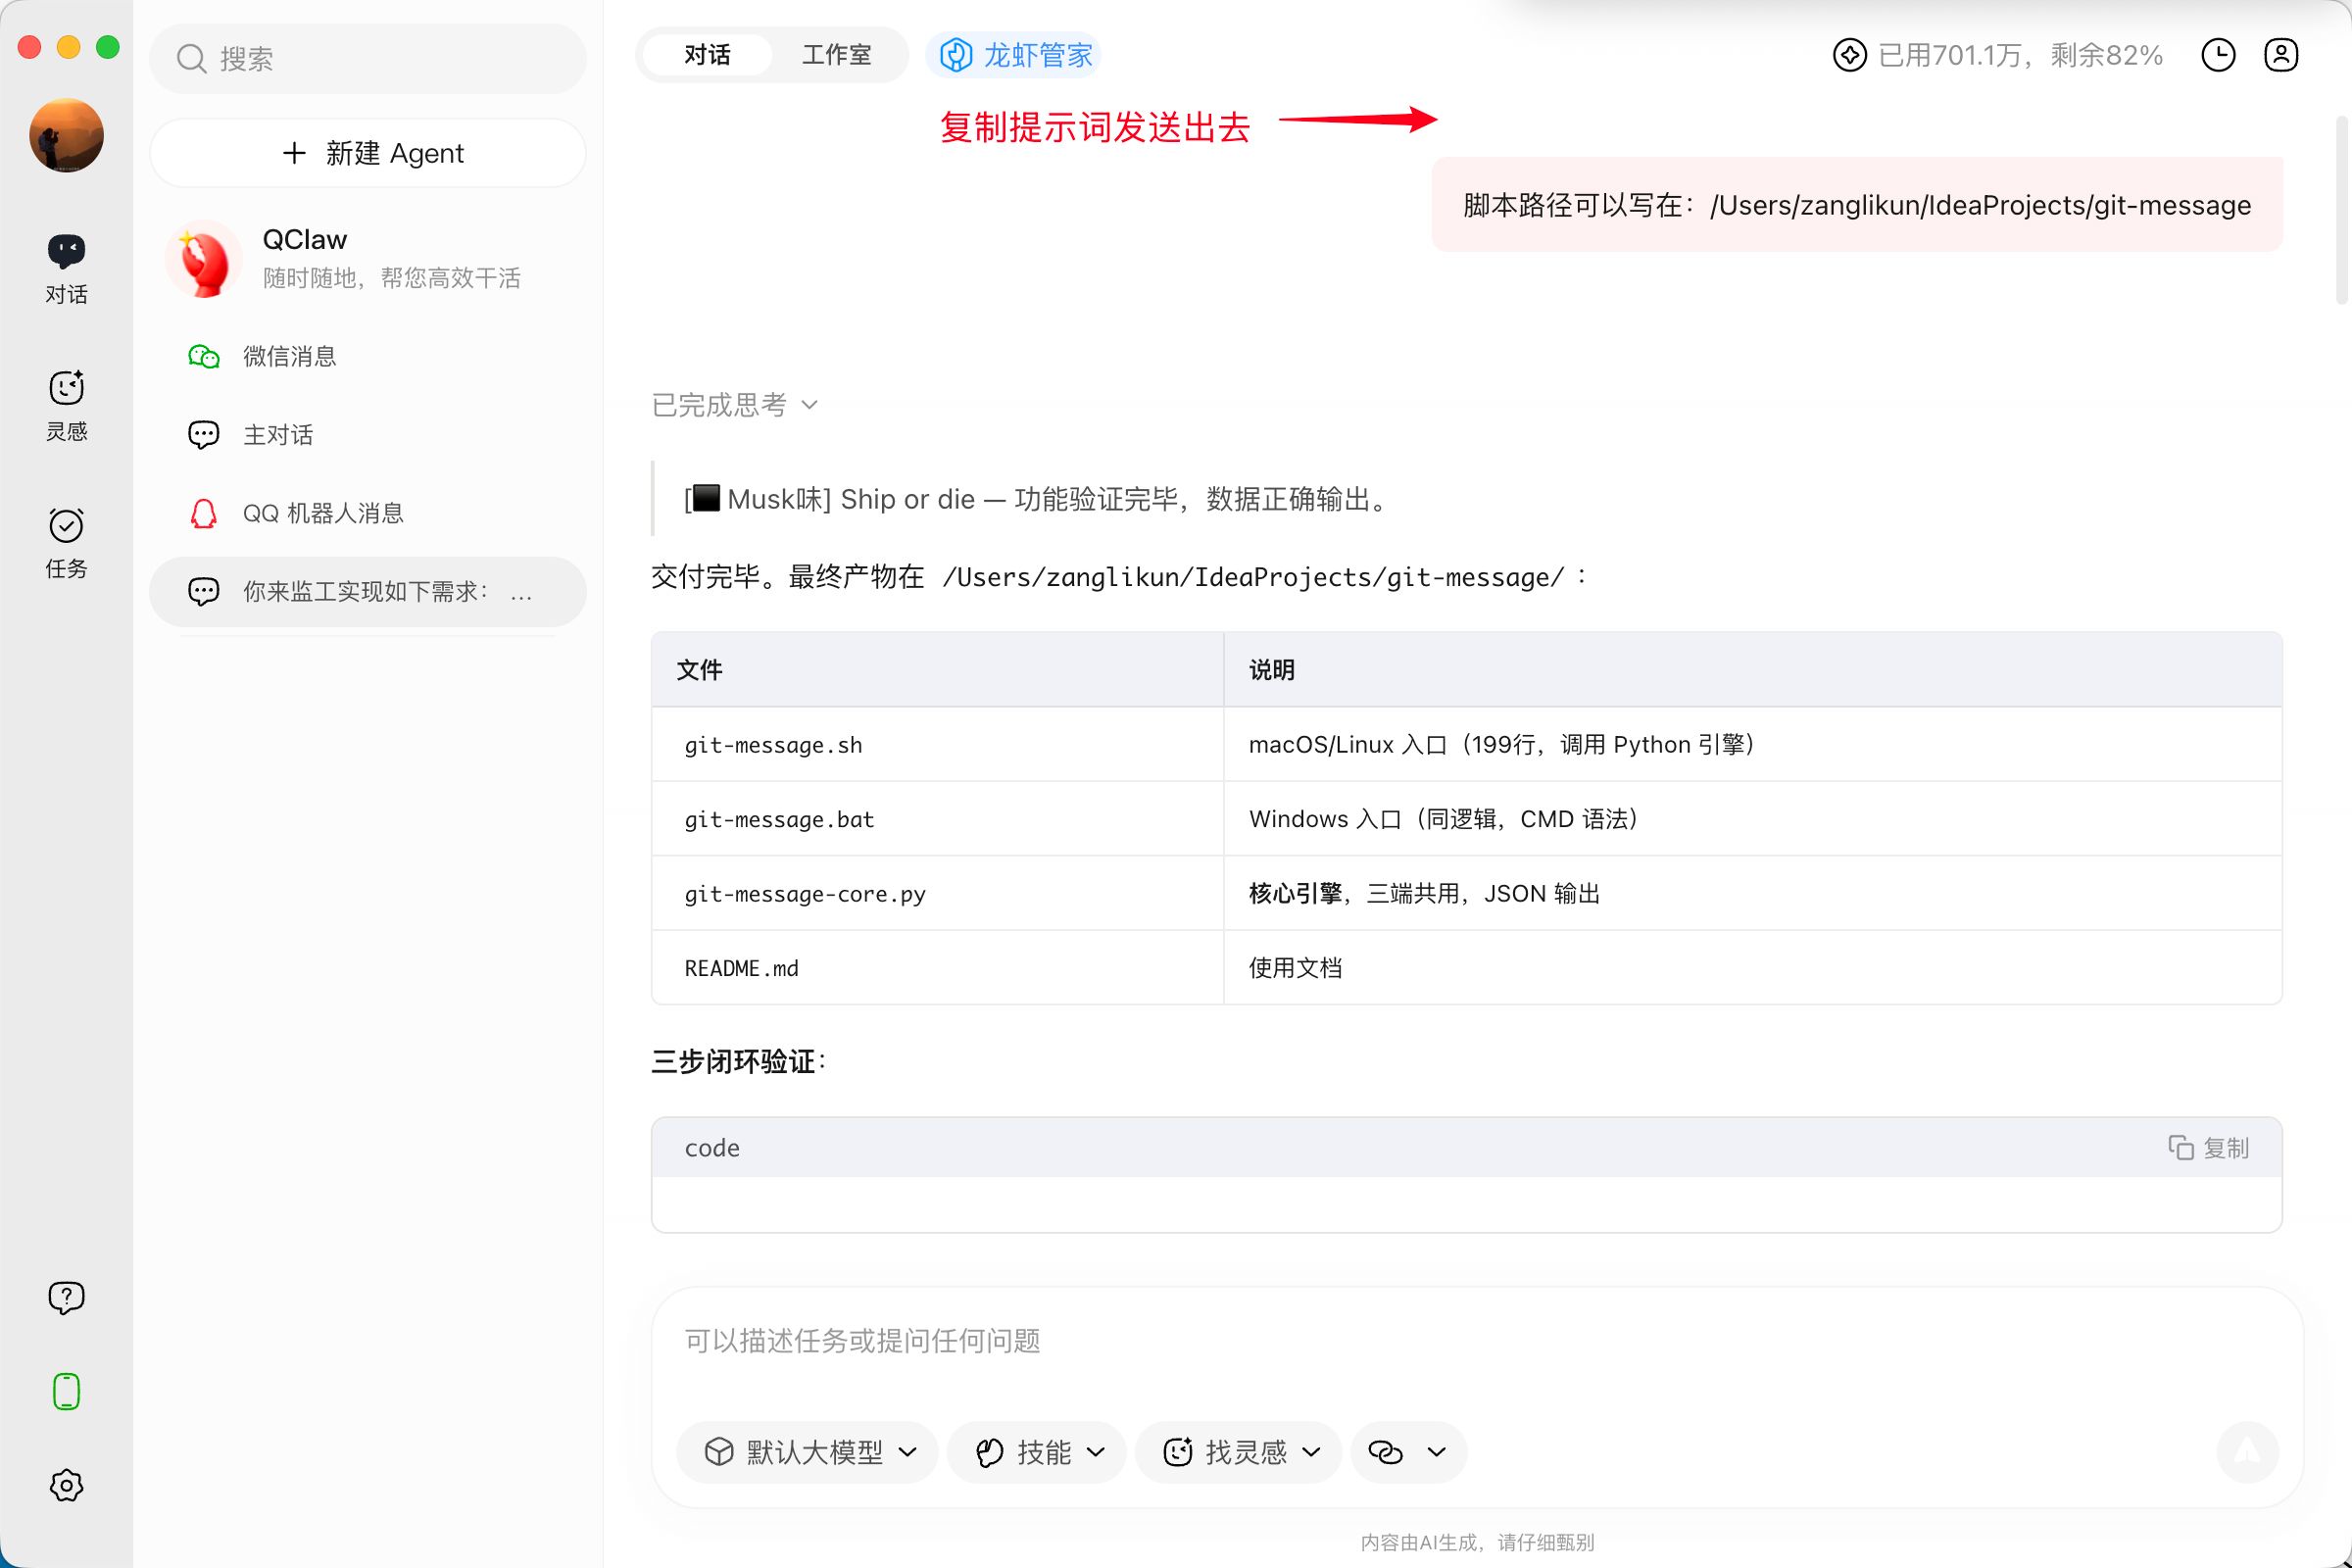Image resolution: width=2352 pixels, height=1568 pixels.
Task: Switch to the 对话 tab
Action: tap(707, 55)
